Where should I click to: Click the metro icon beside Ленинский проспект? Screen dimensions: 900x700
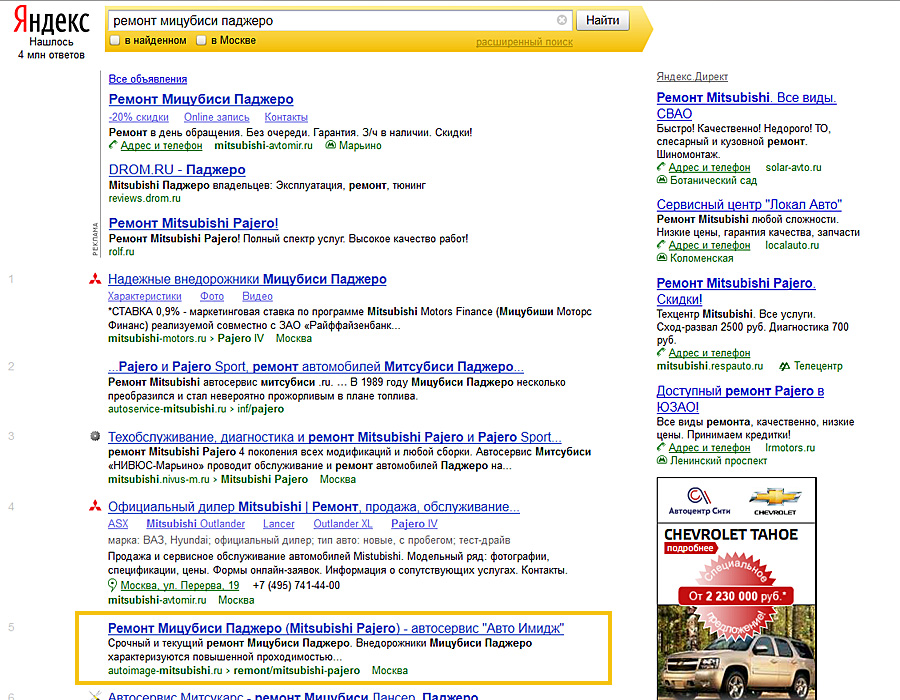662,460
